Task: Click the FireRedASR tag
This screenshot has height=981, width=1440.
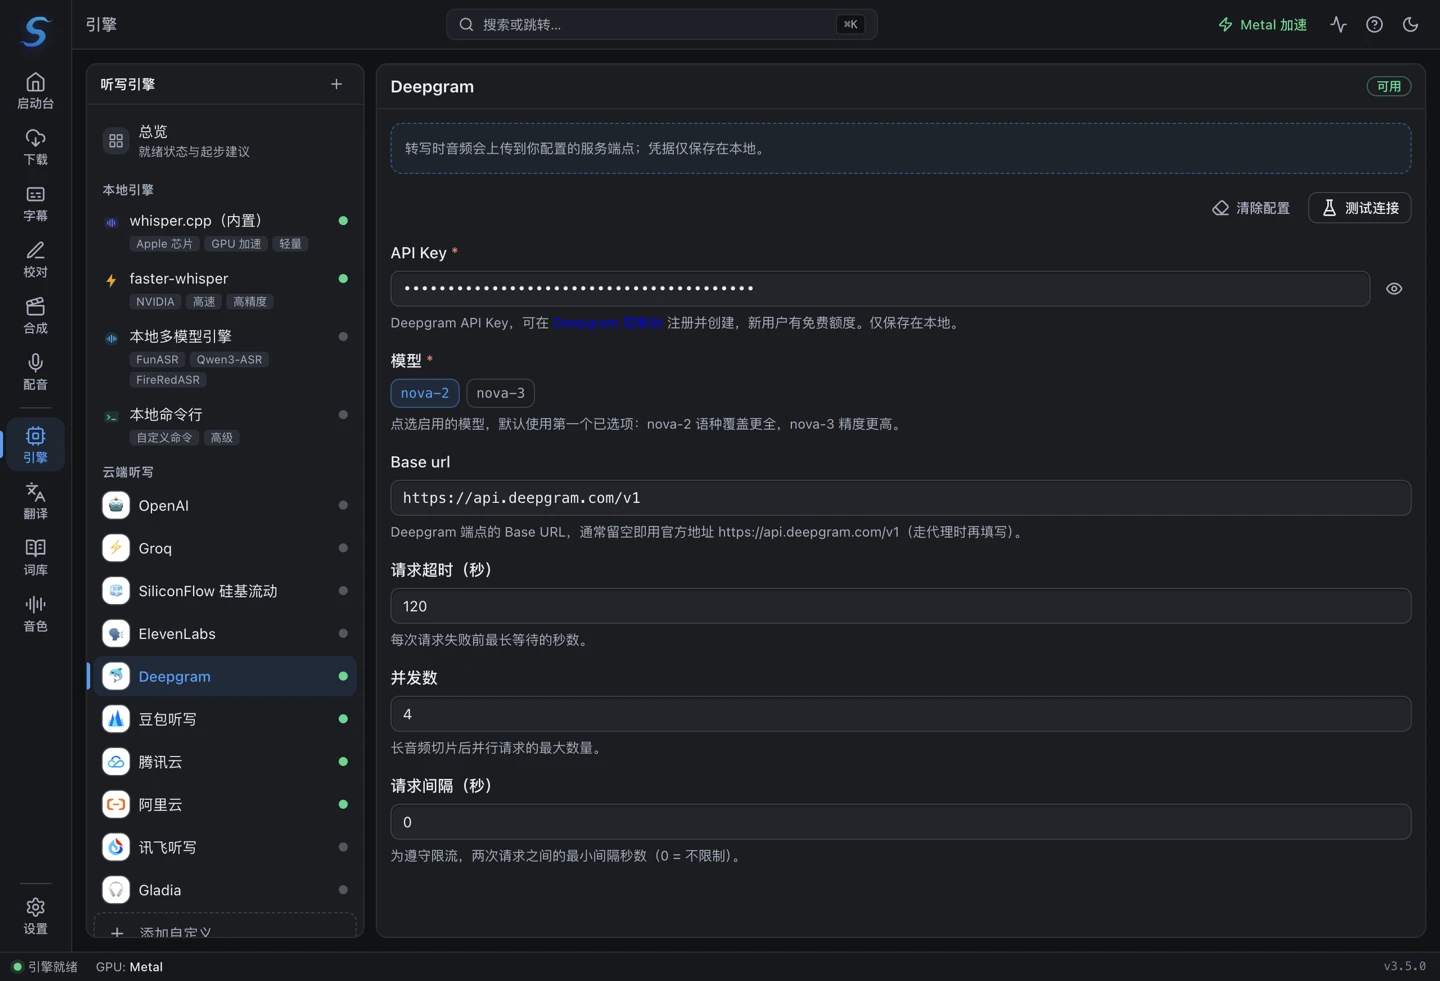Action: pos(168,380)
